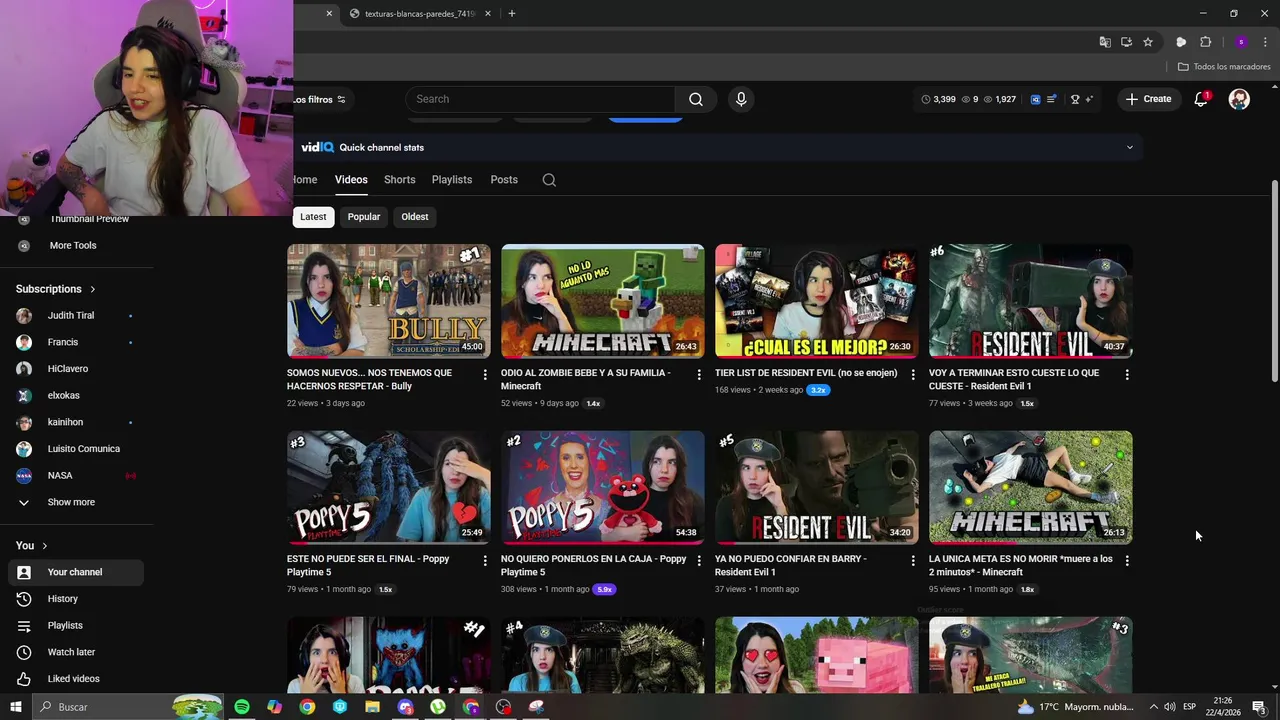Expand vidIQ Quick channel stats panel
This screenshot has width=1280, height=720.
[1130, 148]
